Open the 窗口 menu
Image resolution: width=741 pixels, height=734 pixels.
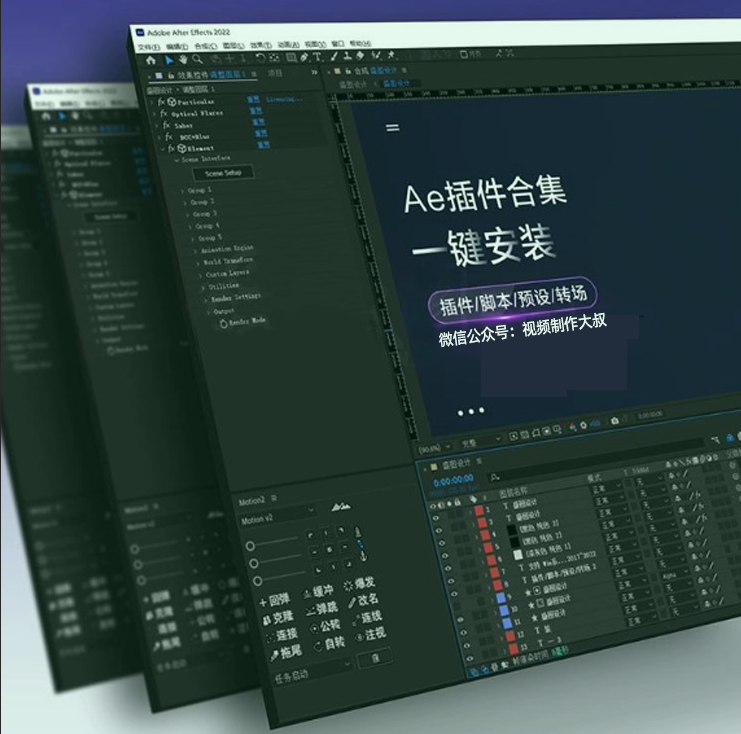(337, 43)
